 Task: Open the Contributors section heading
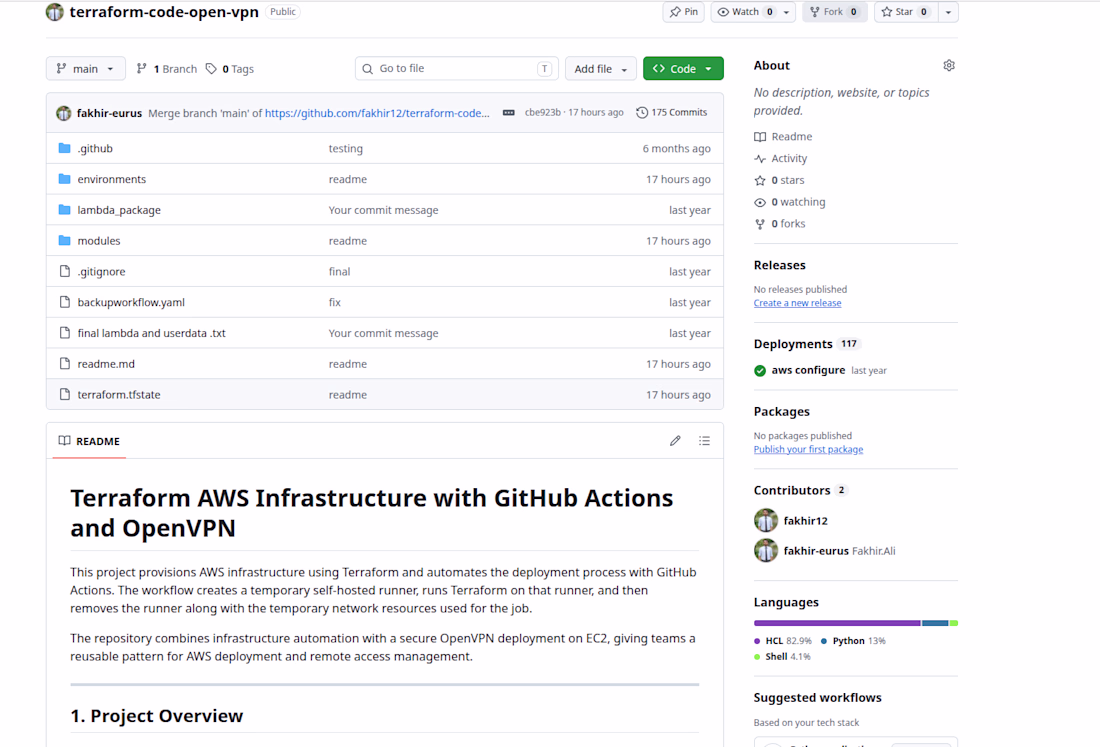(792, 490)
